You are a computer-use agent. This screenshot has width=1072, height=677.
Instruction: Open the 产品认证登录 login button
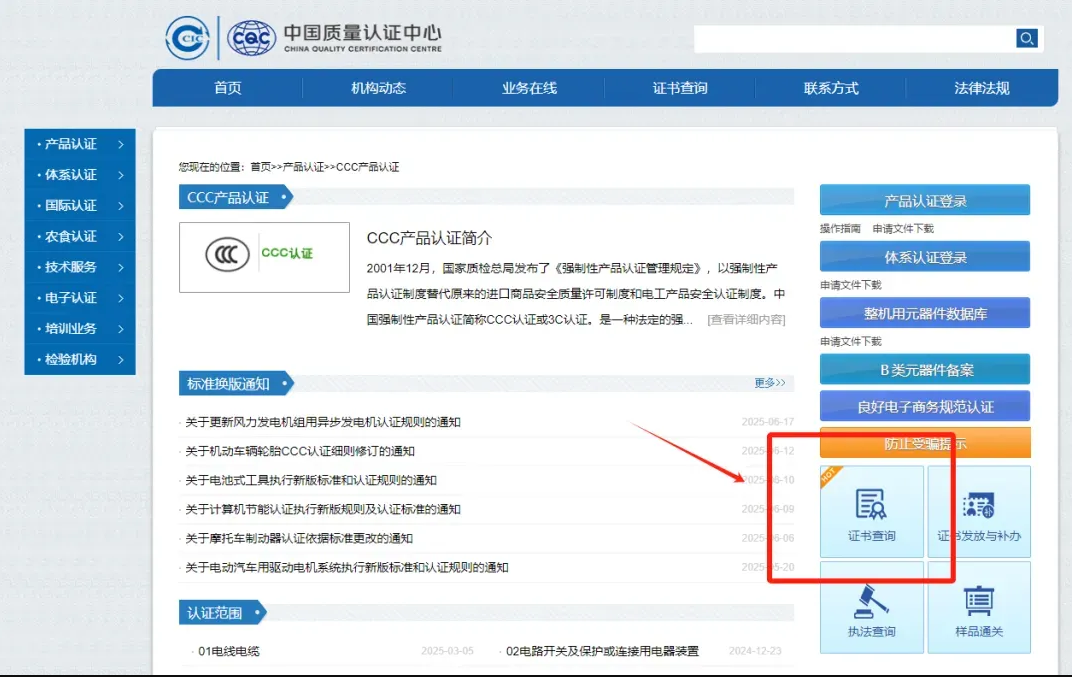point(924,199)
